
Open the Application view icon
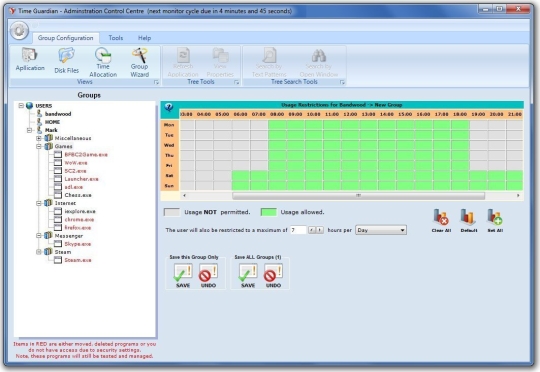pyautogui.click(x=30, y=59)
